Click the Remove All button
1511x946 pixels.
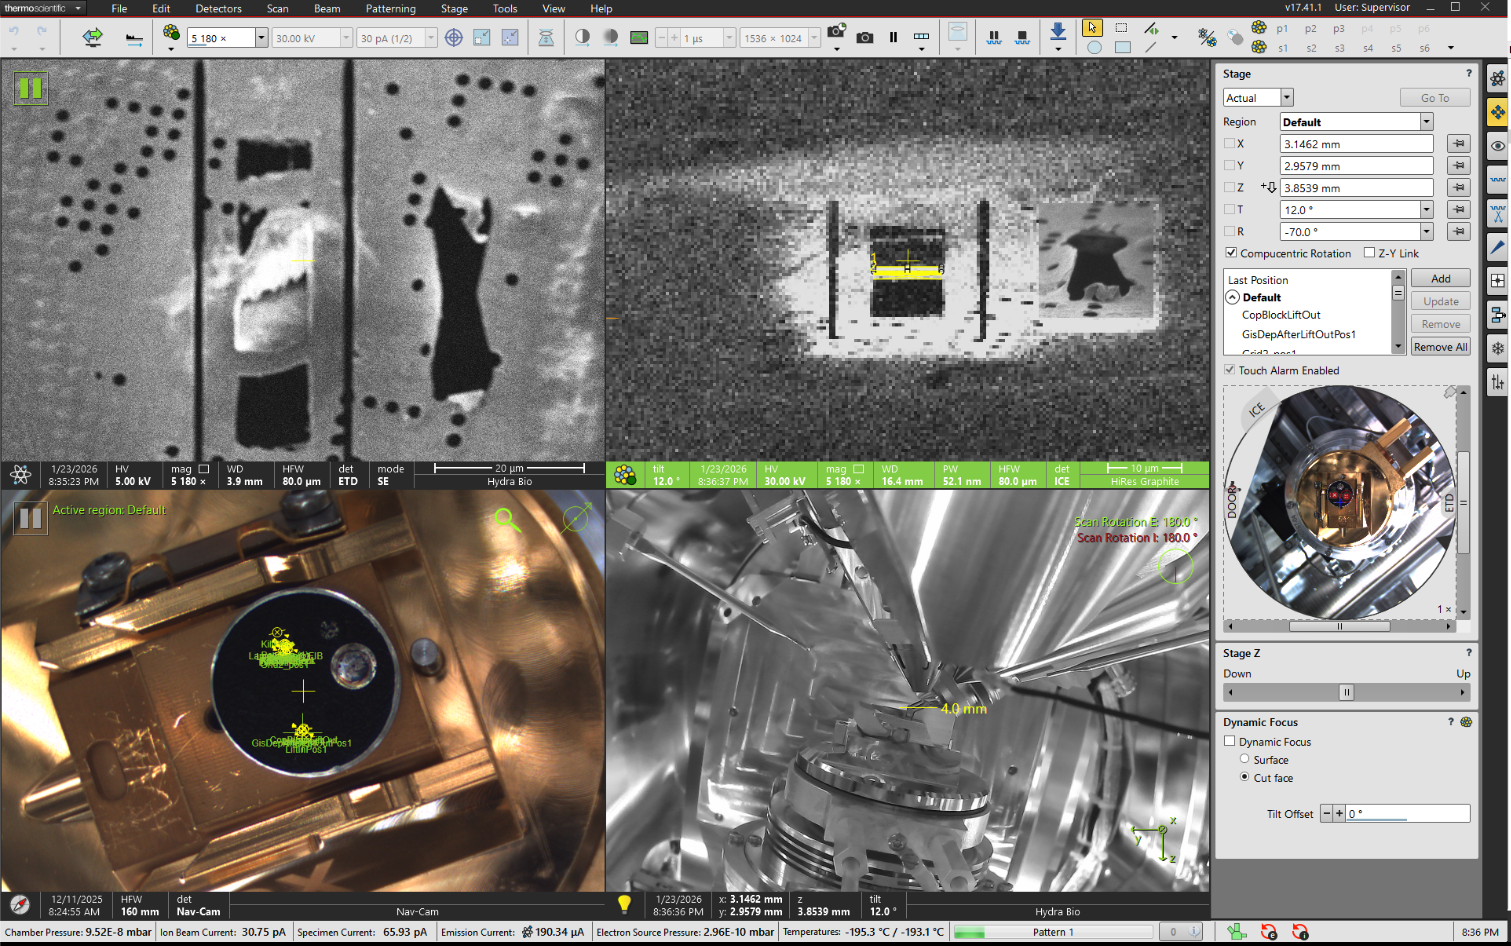pyautogui.click(x=1440, y=347)
